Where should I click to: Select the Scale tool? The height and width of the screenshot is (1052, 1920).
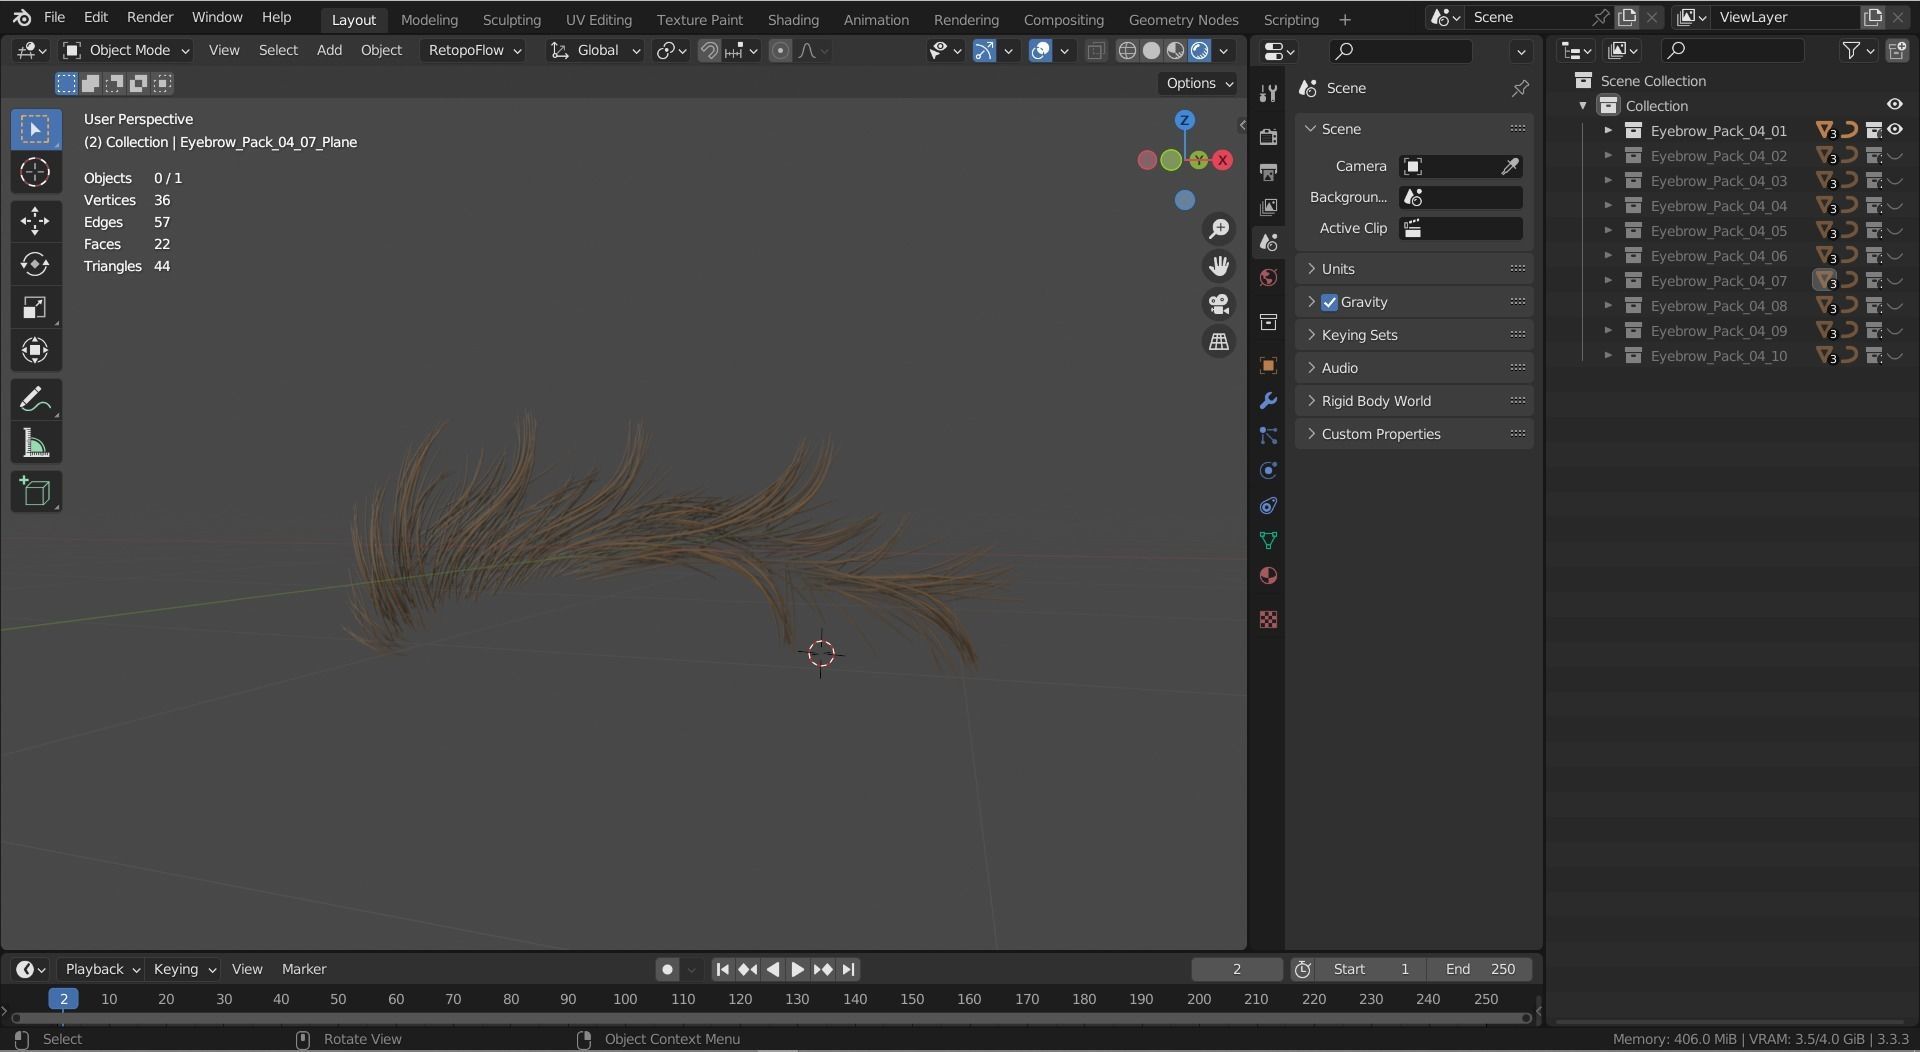35,308
